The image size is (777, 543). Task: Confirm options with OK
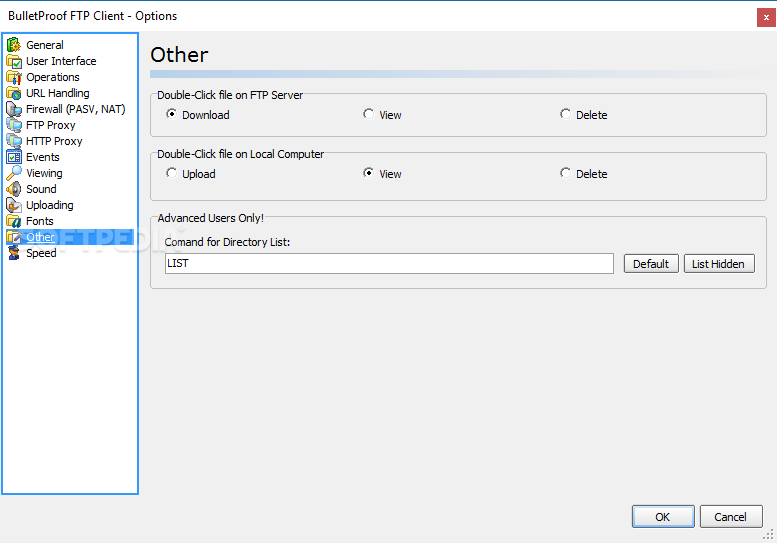point(663,517)
